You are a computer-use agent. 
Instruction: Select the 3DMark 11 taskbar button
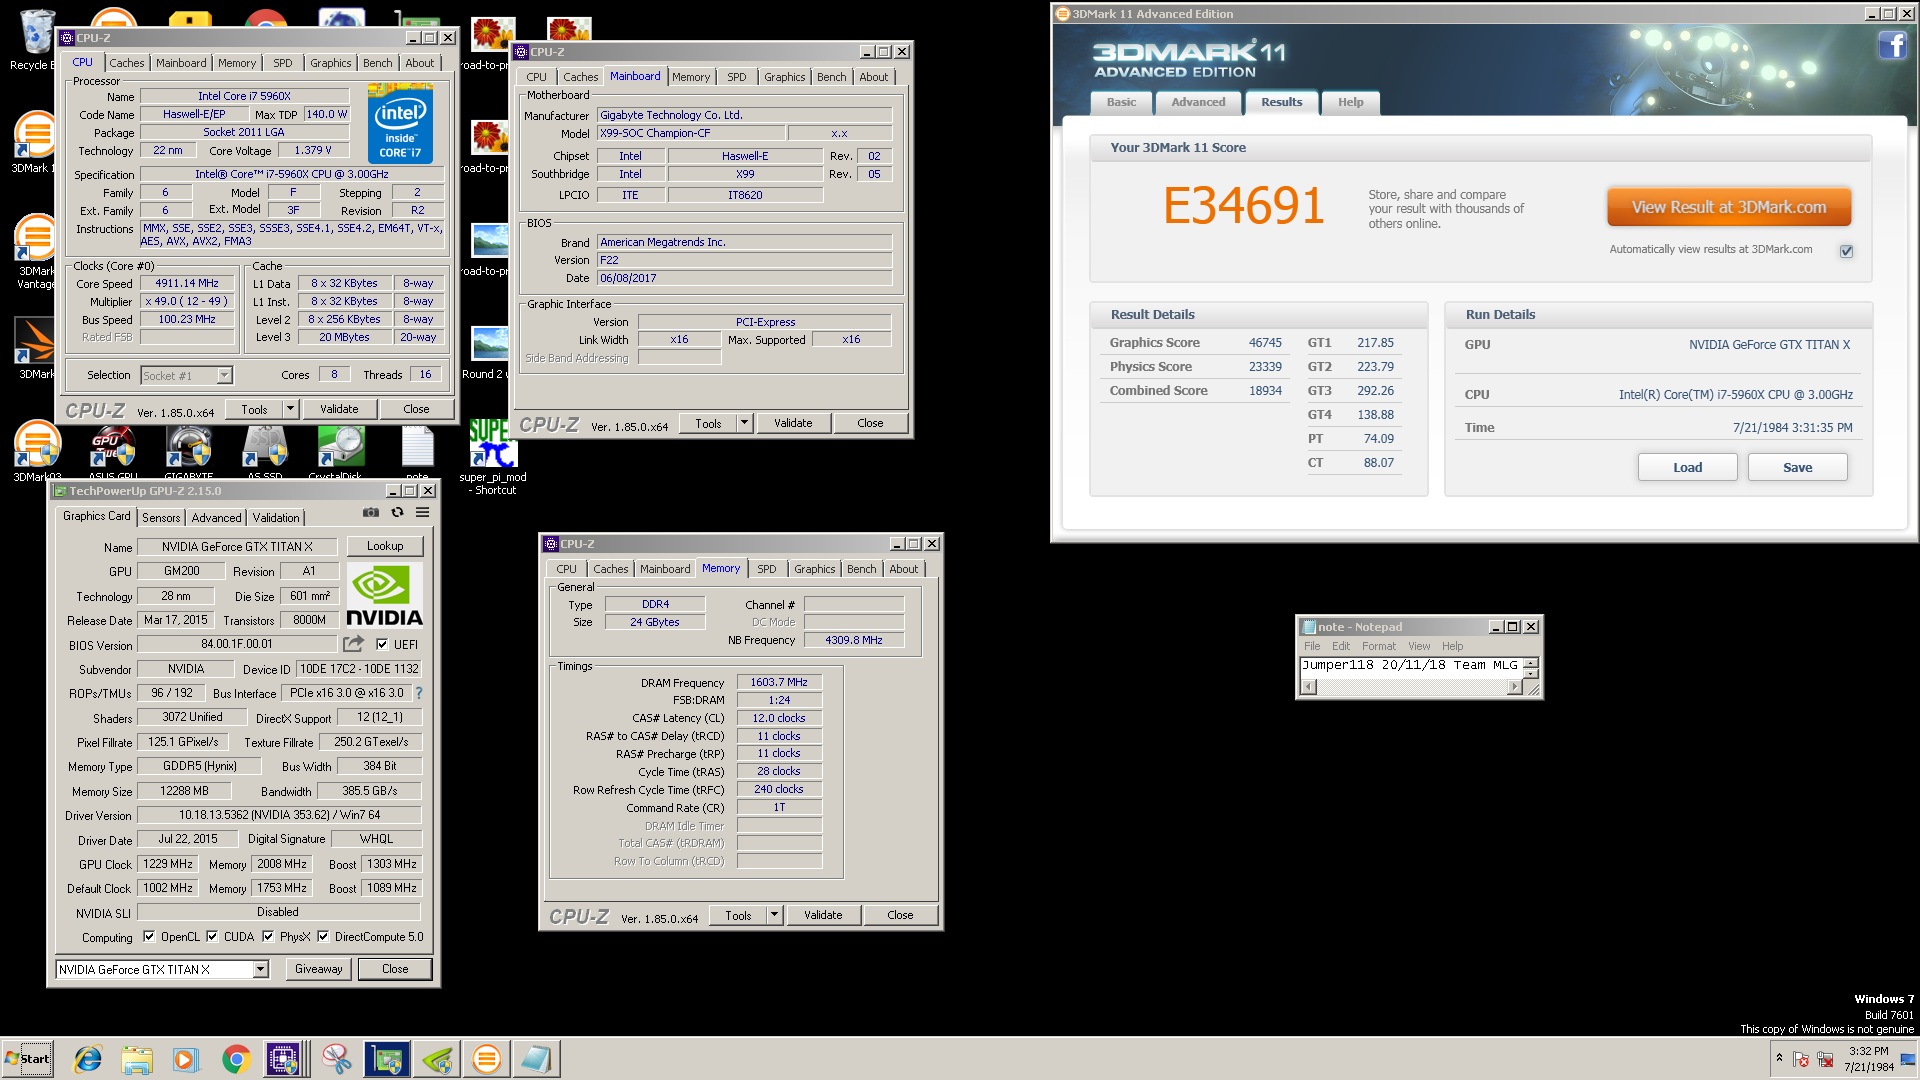click(x=486, y=1059)
